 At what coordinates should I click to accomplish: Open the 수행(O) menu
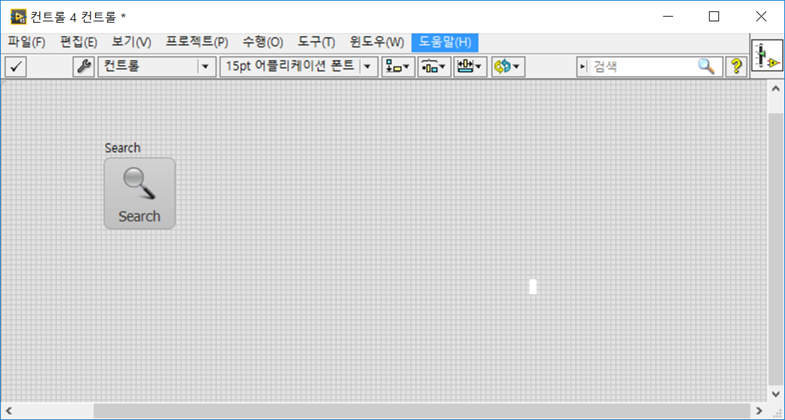[263, 43]
